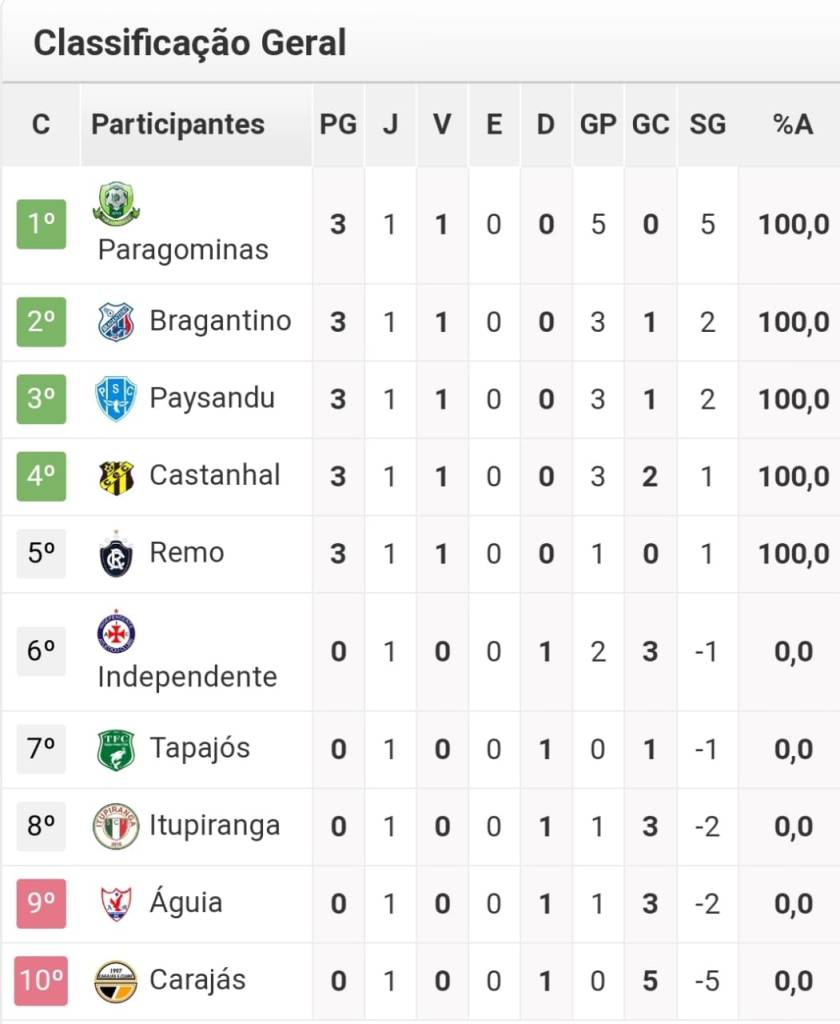This screenshot has width=840, height=1024.
Task: Click the green 1º position badge
Action: pos(41,224)
